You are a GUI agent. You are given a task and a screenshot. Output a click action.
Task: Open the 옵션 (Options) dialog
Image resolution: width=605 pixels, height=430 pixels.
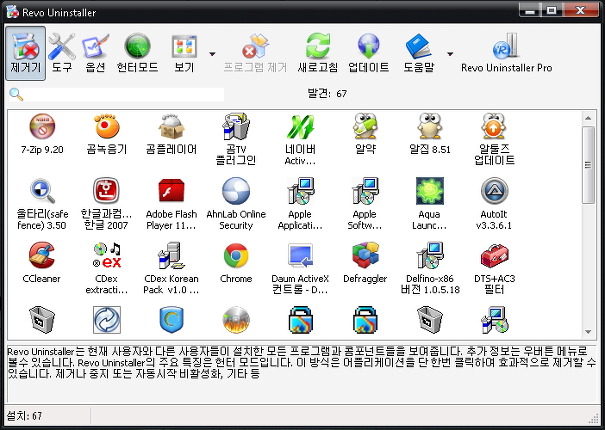coord(95,53)
